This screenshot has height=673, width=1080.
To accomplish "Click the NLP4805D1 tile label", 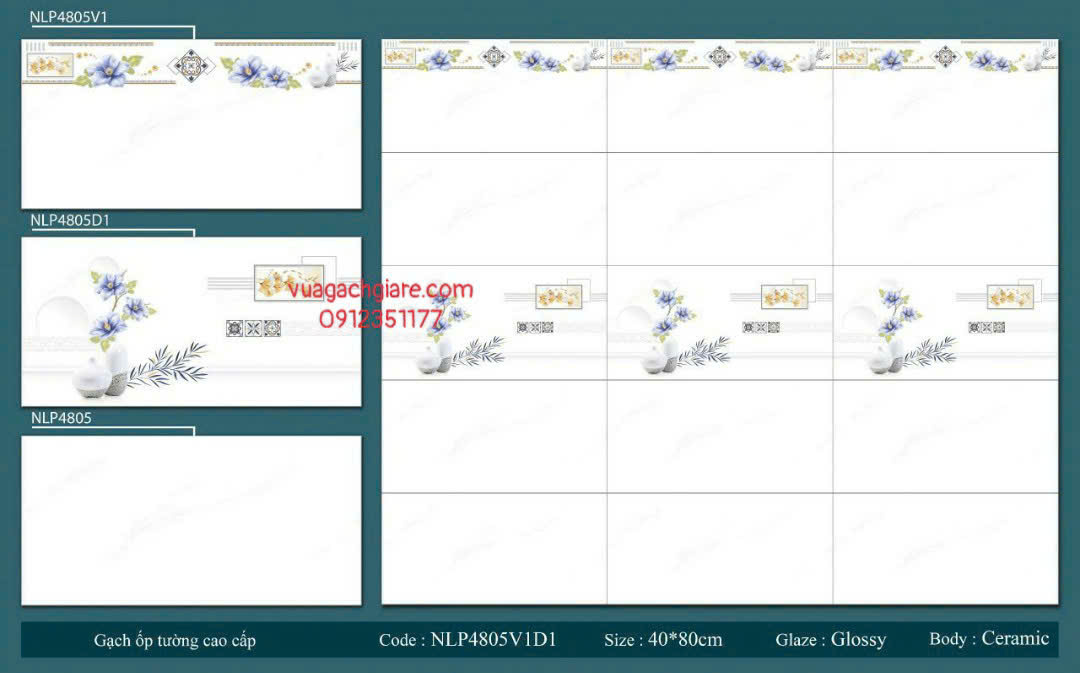I will click(69, 219).
